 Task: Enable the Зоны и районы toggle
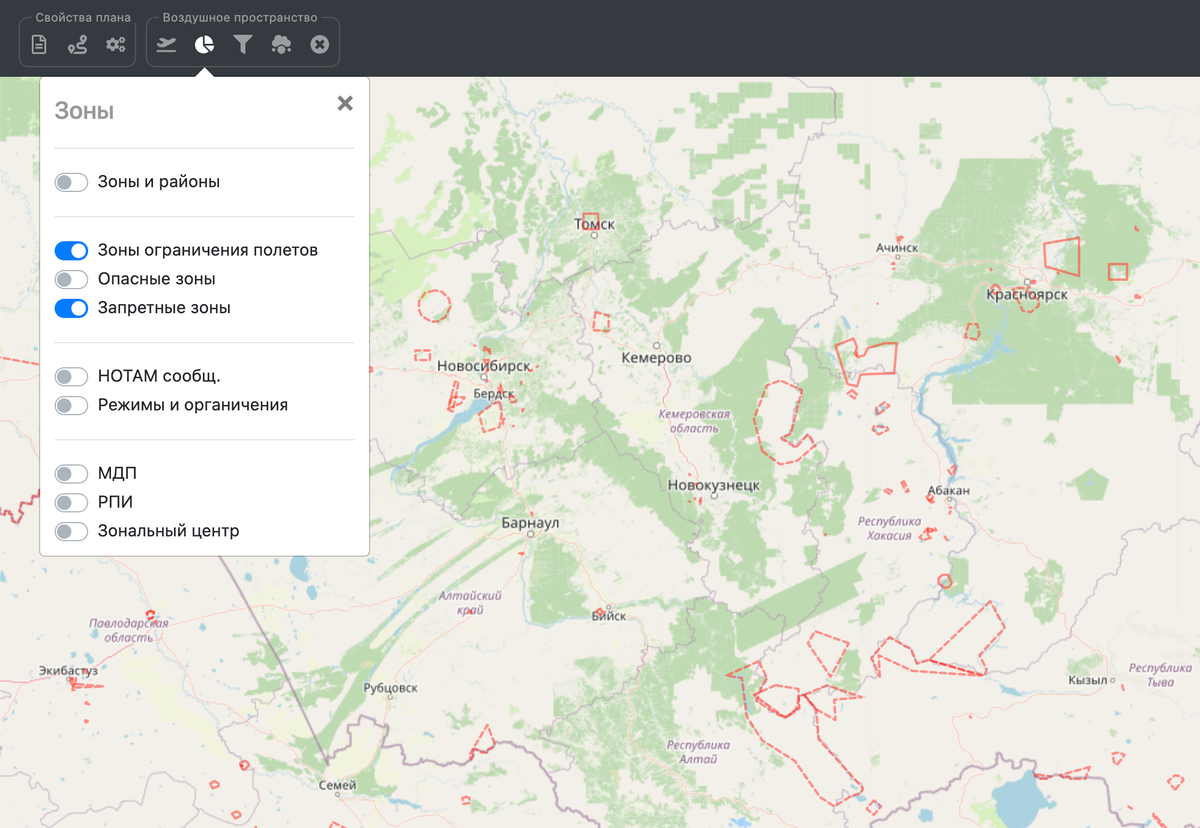click(71, 182)
